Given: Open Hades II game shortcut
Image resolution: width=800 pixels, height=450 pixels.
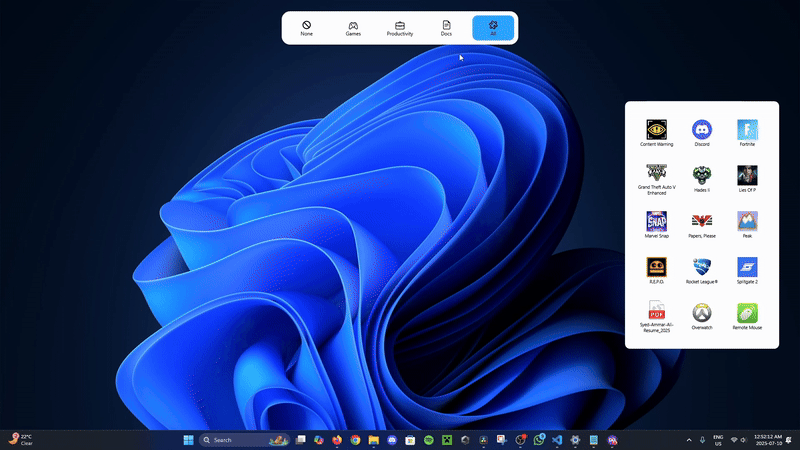Looking at the screenshot, I should tap(701, 176).
